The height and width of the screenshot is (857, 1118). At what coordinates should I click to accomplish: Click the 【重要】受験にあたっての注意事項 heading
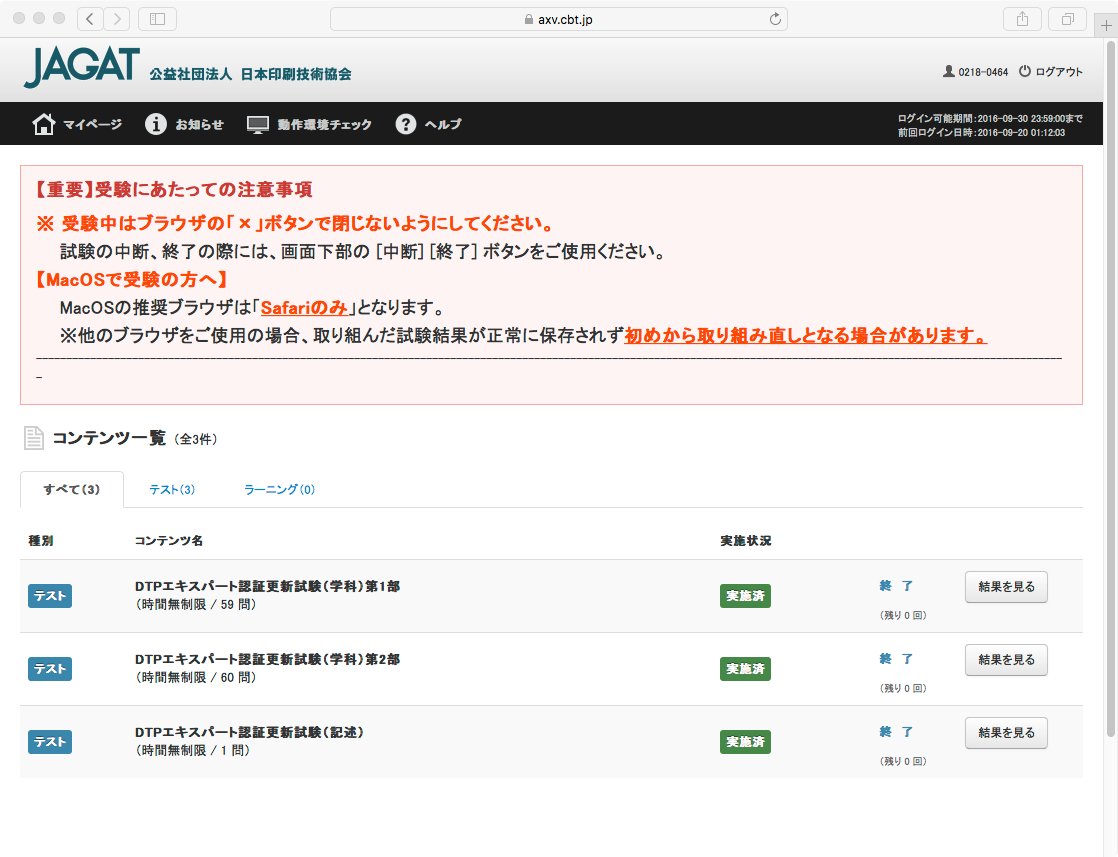[174, 190]
